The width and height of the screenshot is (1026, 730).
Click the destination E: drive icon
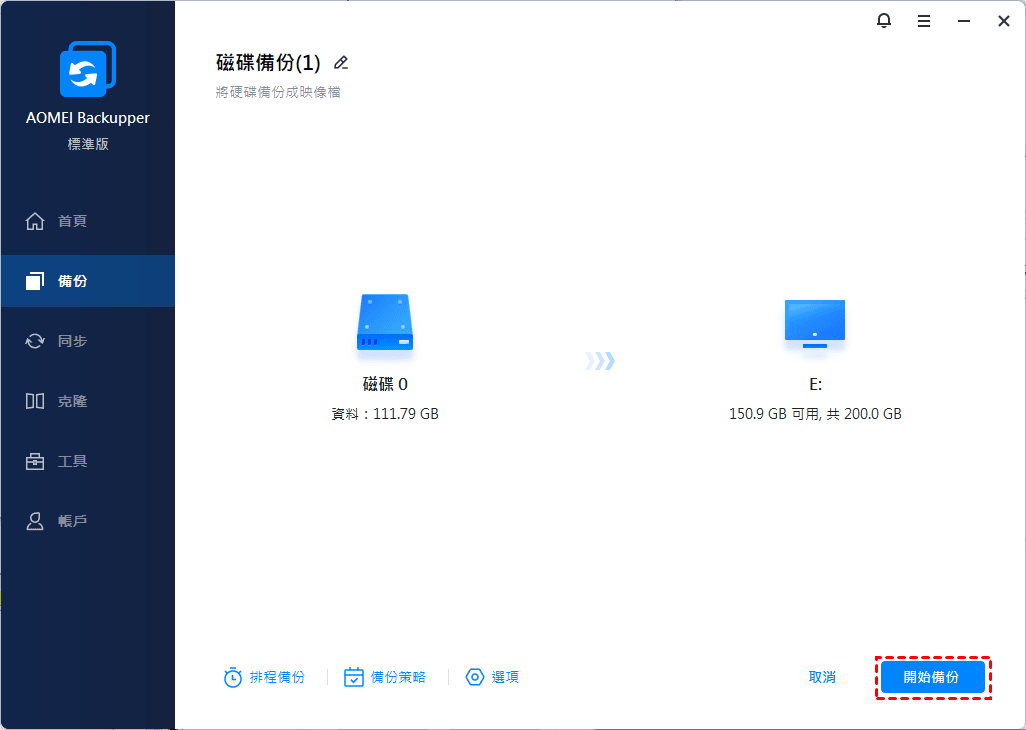815,324
